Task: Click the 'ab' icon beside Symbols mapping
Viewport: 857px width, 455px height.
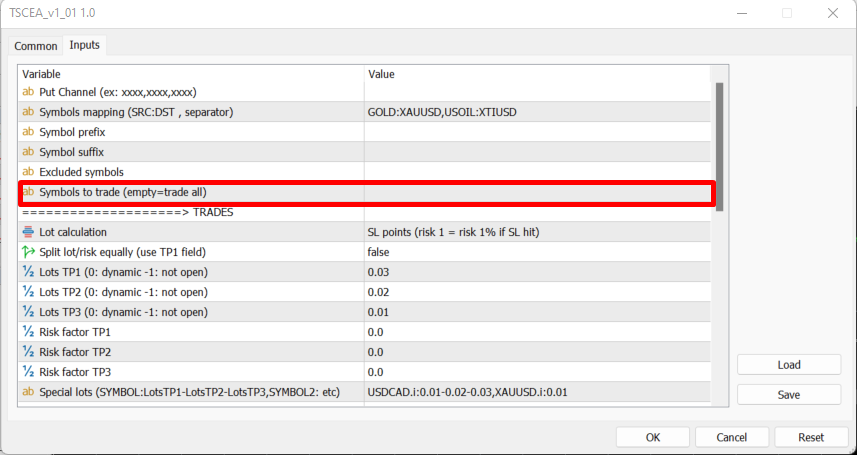Action: [x=28, y=112]
